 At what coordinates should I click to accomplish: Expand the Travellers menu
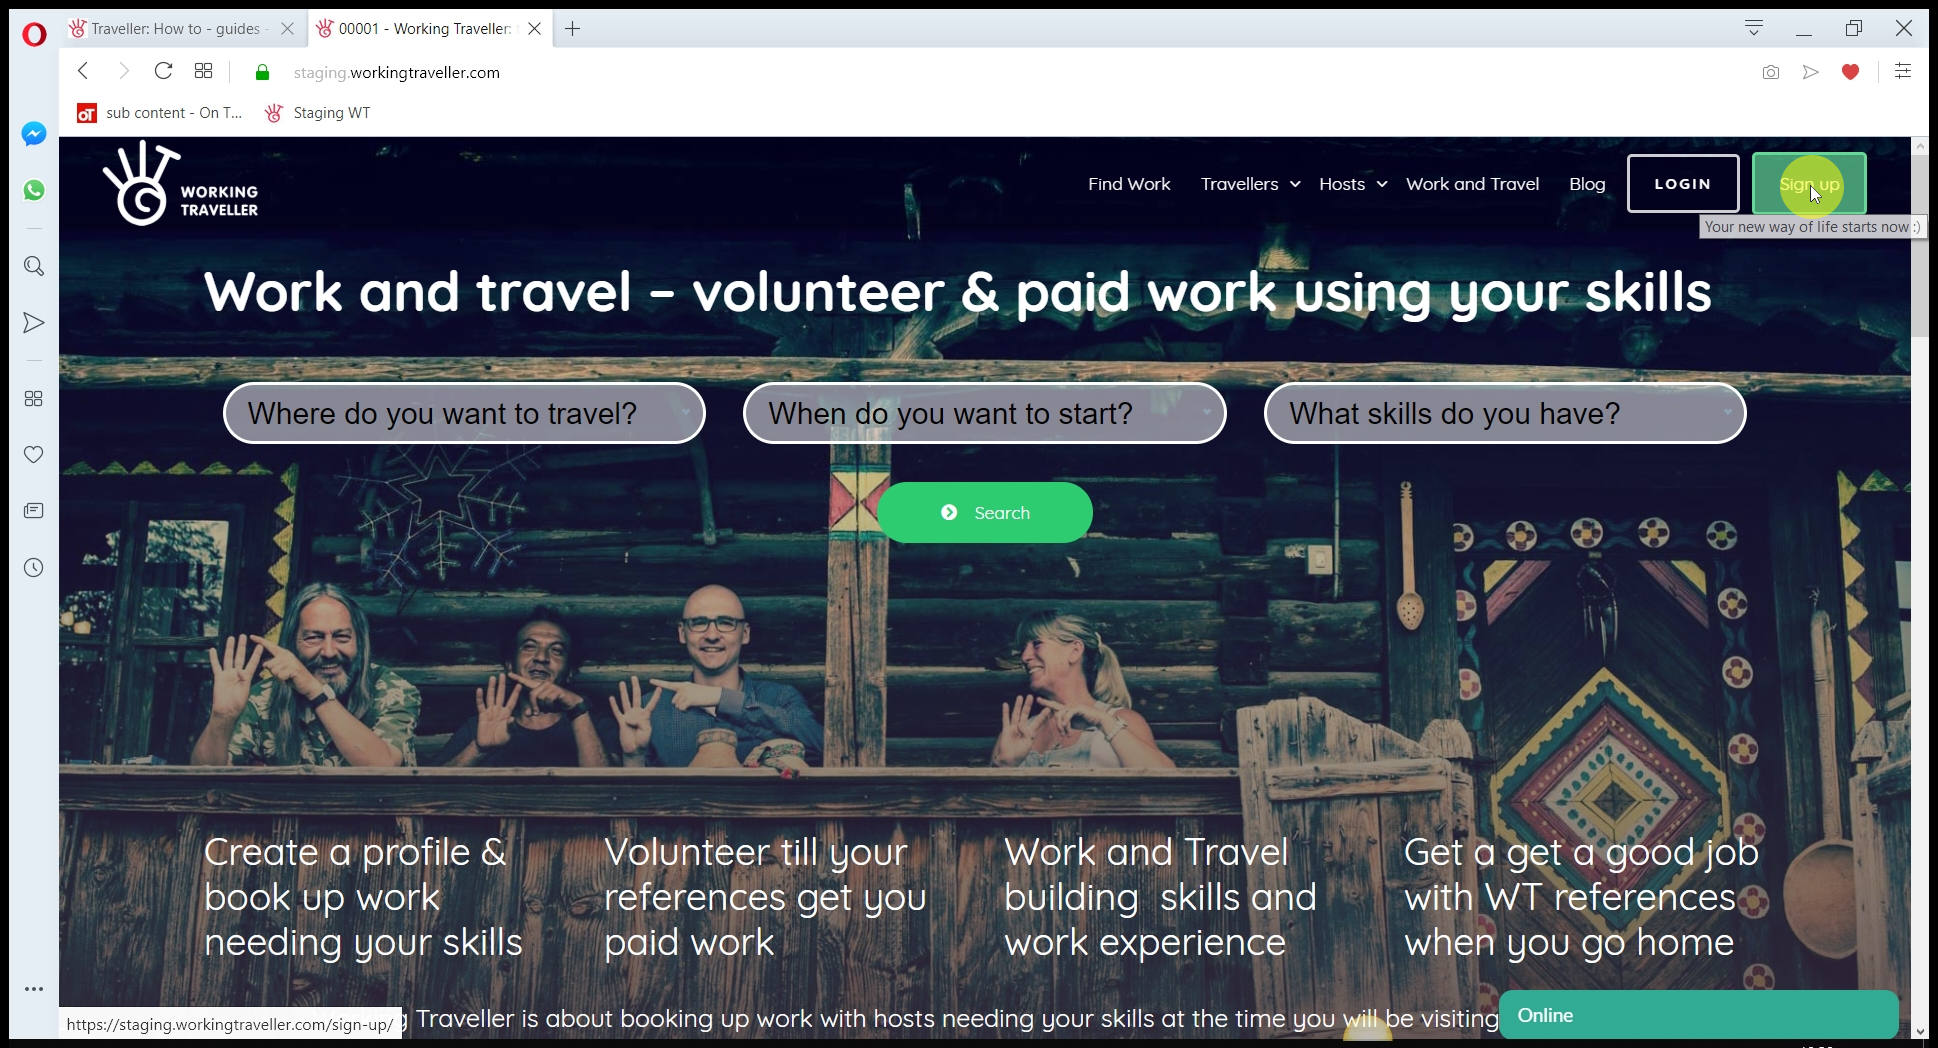tap(1250, 184)
